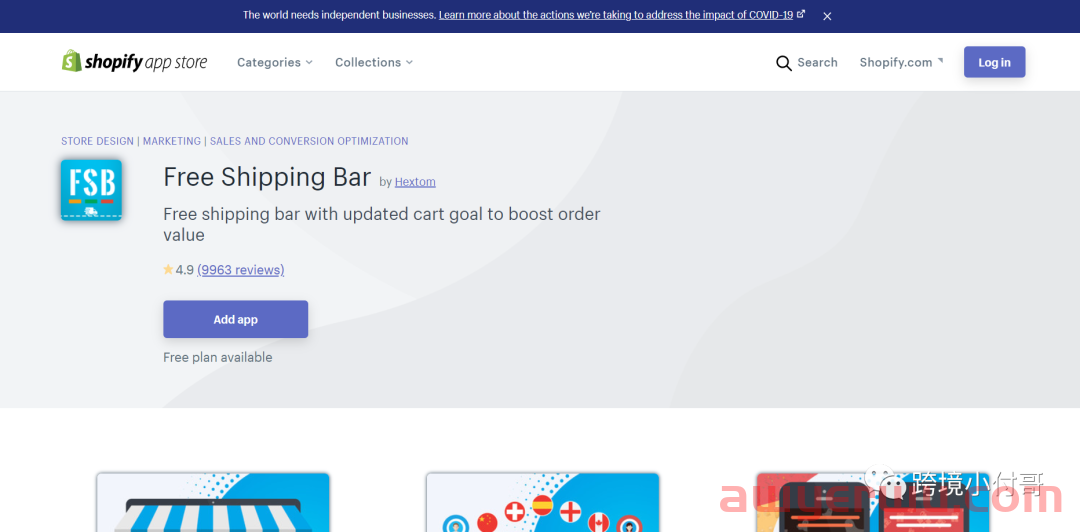
Task: Open SALES AND CONVERSION OPTIMIZATION link
Action: tap(309, 141)
